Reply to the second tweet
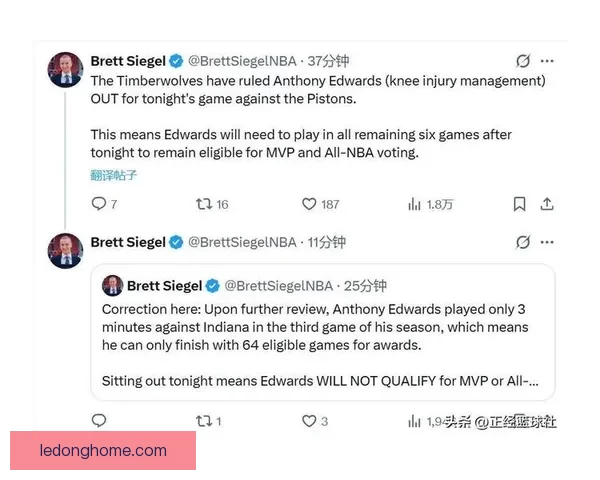 [99, 421]
